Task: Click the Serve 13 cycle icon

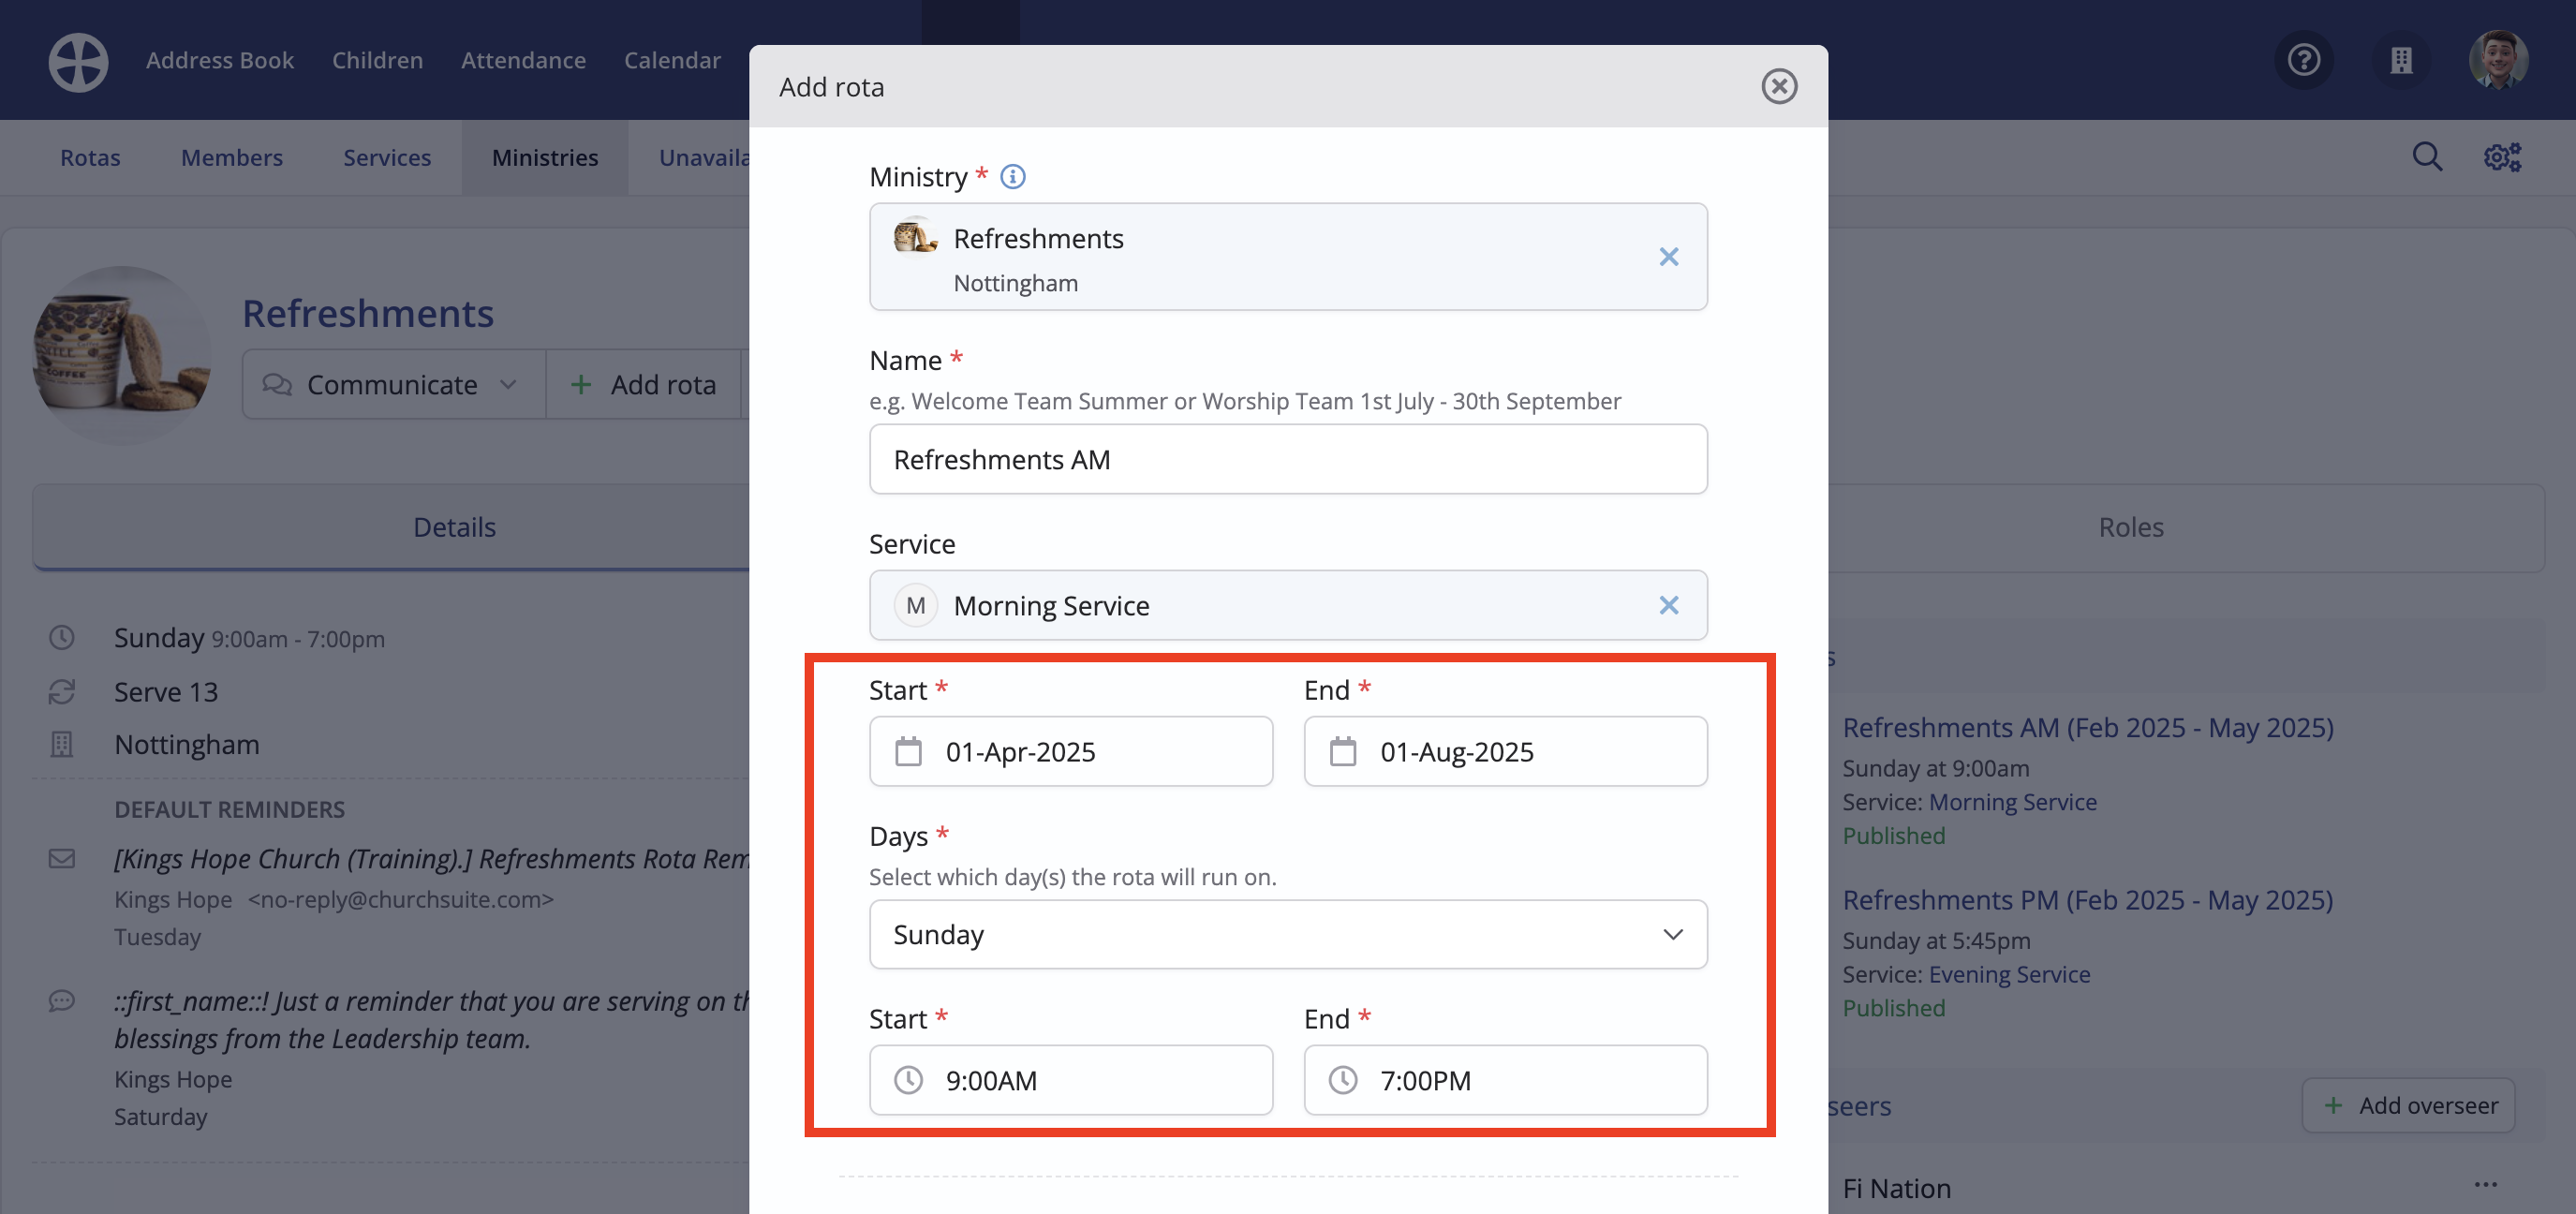Action: point(62,691)
